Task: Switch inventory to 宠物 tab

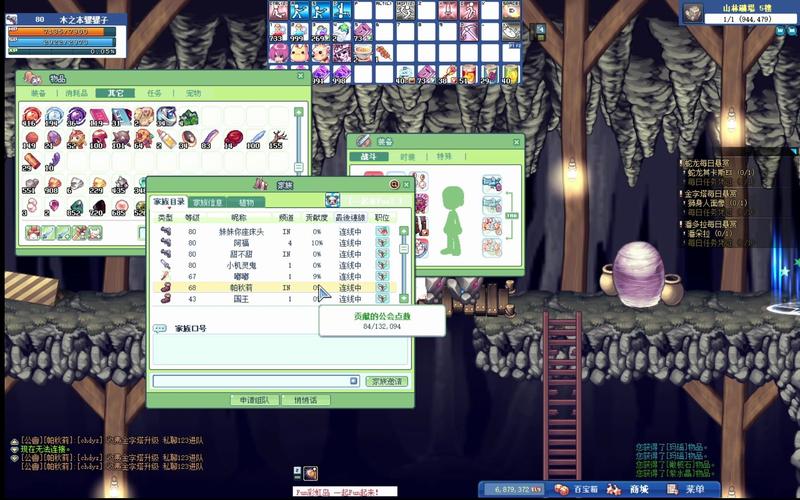Action: 193,93
